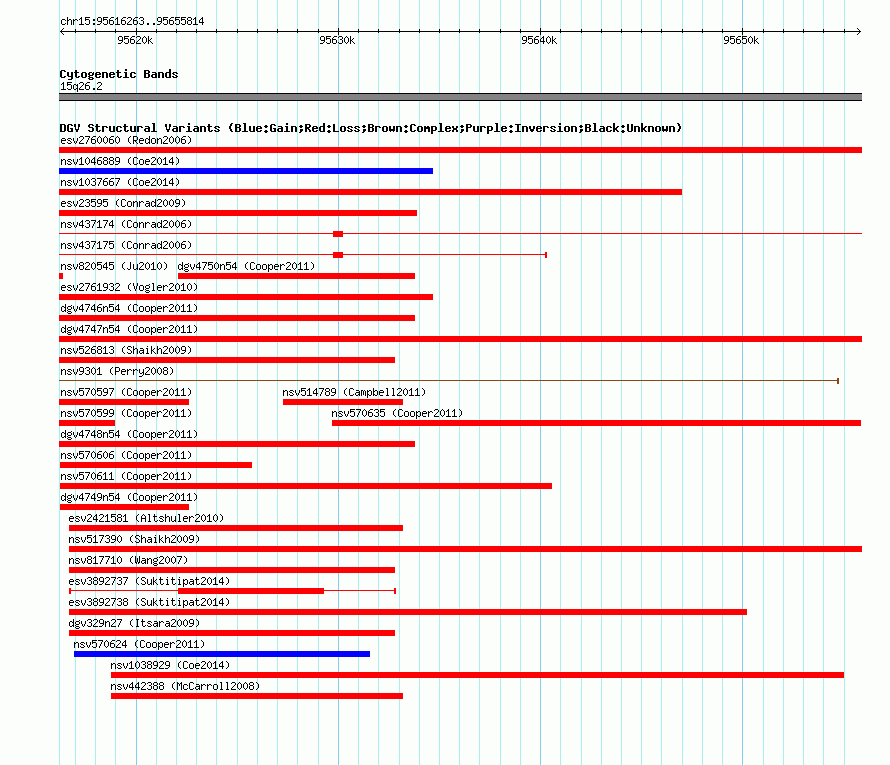Select the red bar under nsv570597
The image size is (890, 765).
click(124, 402)
